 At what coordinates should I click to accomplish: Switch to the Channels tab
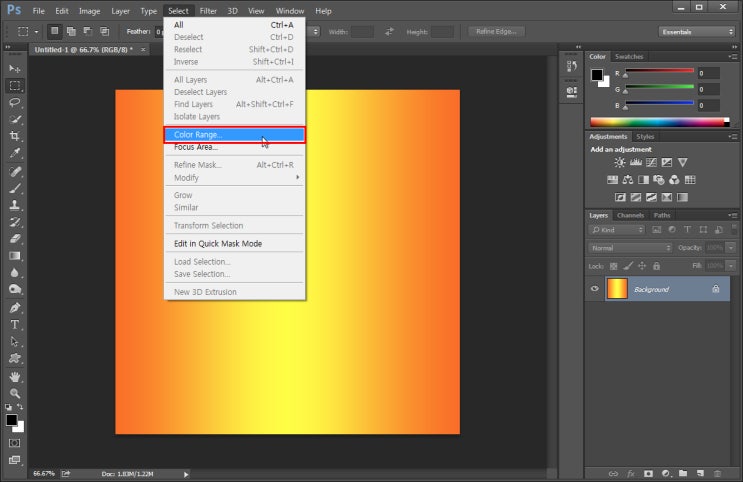tap(630, 215)
